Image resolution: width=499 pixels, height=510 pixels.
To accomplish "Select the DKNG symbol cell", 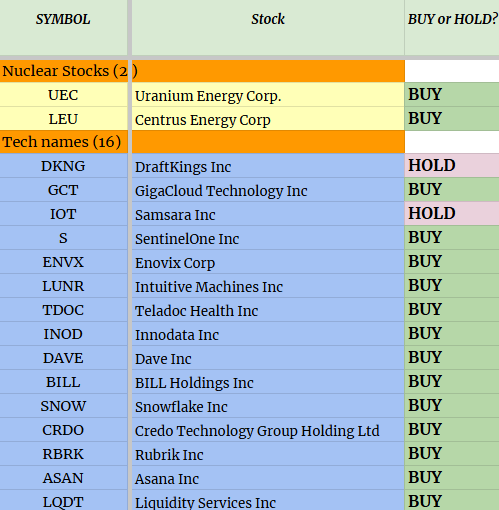I will pos(63,166).
